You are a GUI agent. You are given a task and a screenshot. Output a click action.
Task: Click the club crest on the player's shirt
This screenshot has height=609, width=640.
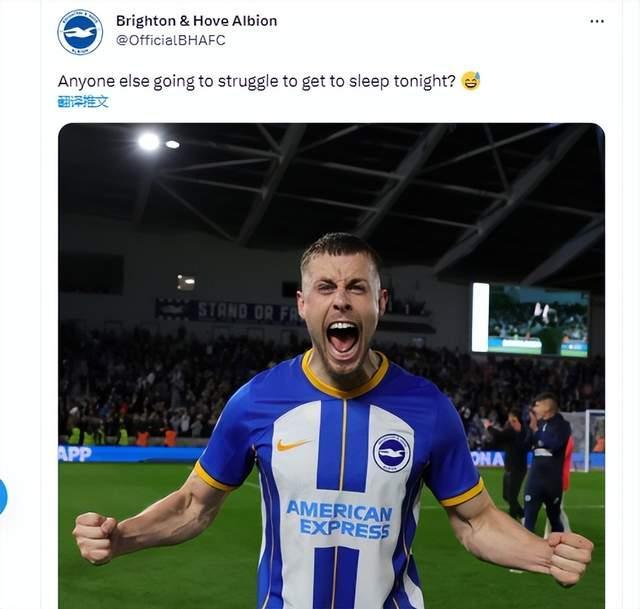391,453
